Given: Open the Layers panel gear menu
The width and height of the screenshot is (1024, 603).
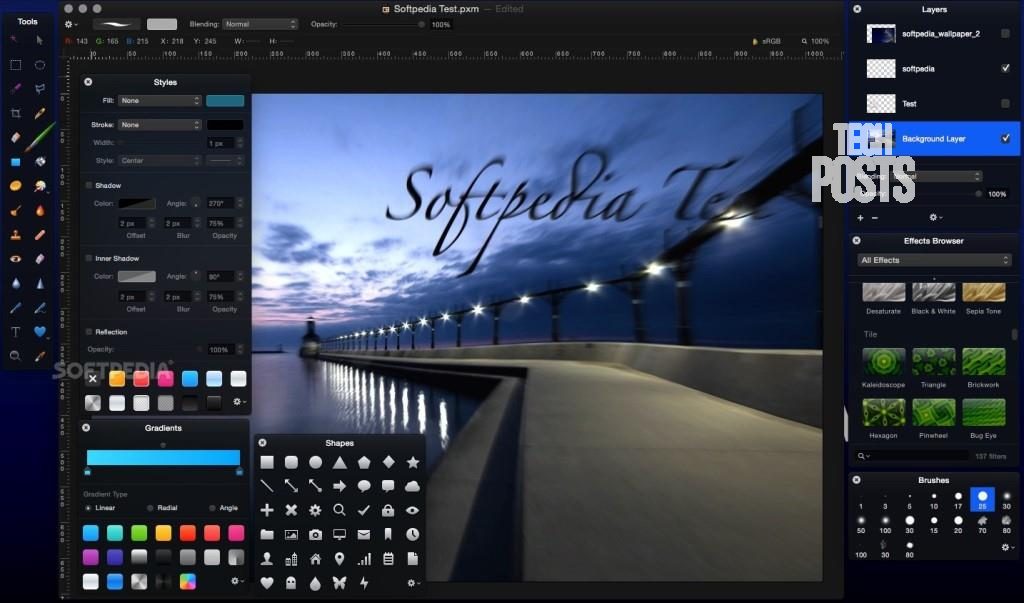Looking at the screenshot, I should pos(935,217).
